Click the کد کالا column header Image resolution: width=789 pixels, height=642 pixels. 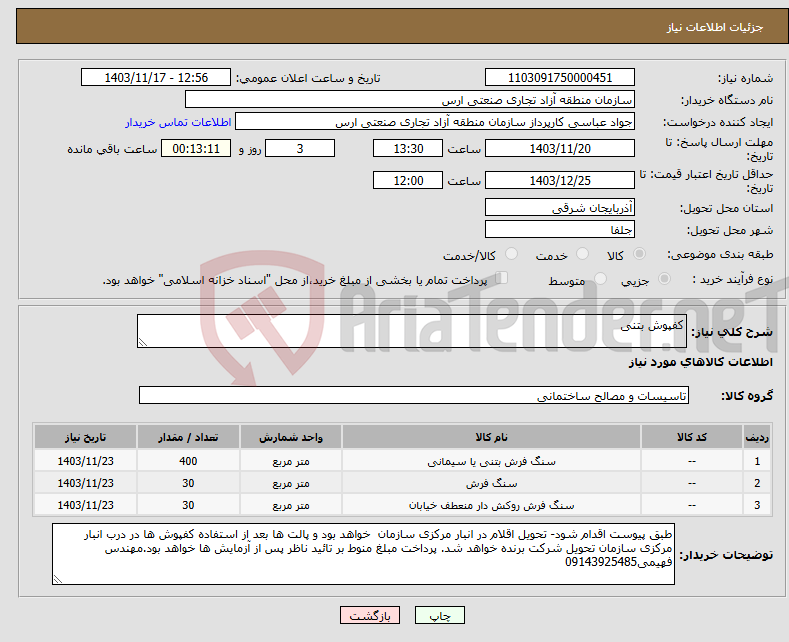tap(692, 437)
